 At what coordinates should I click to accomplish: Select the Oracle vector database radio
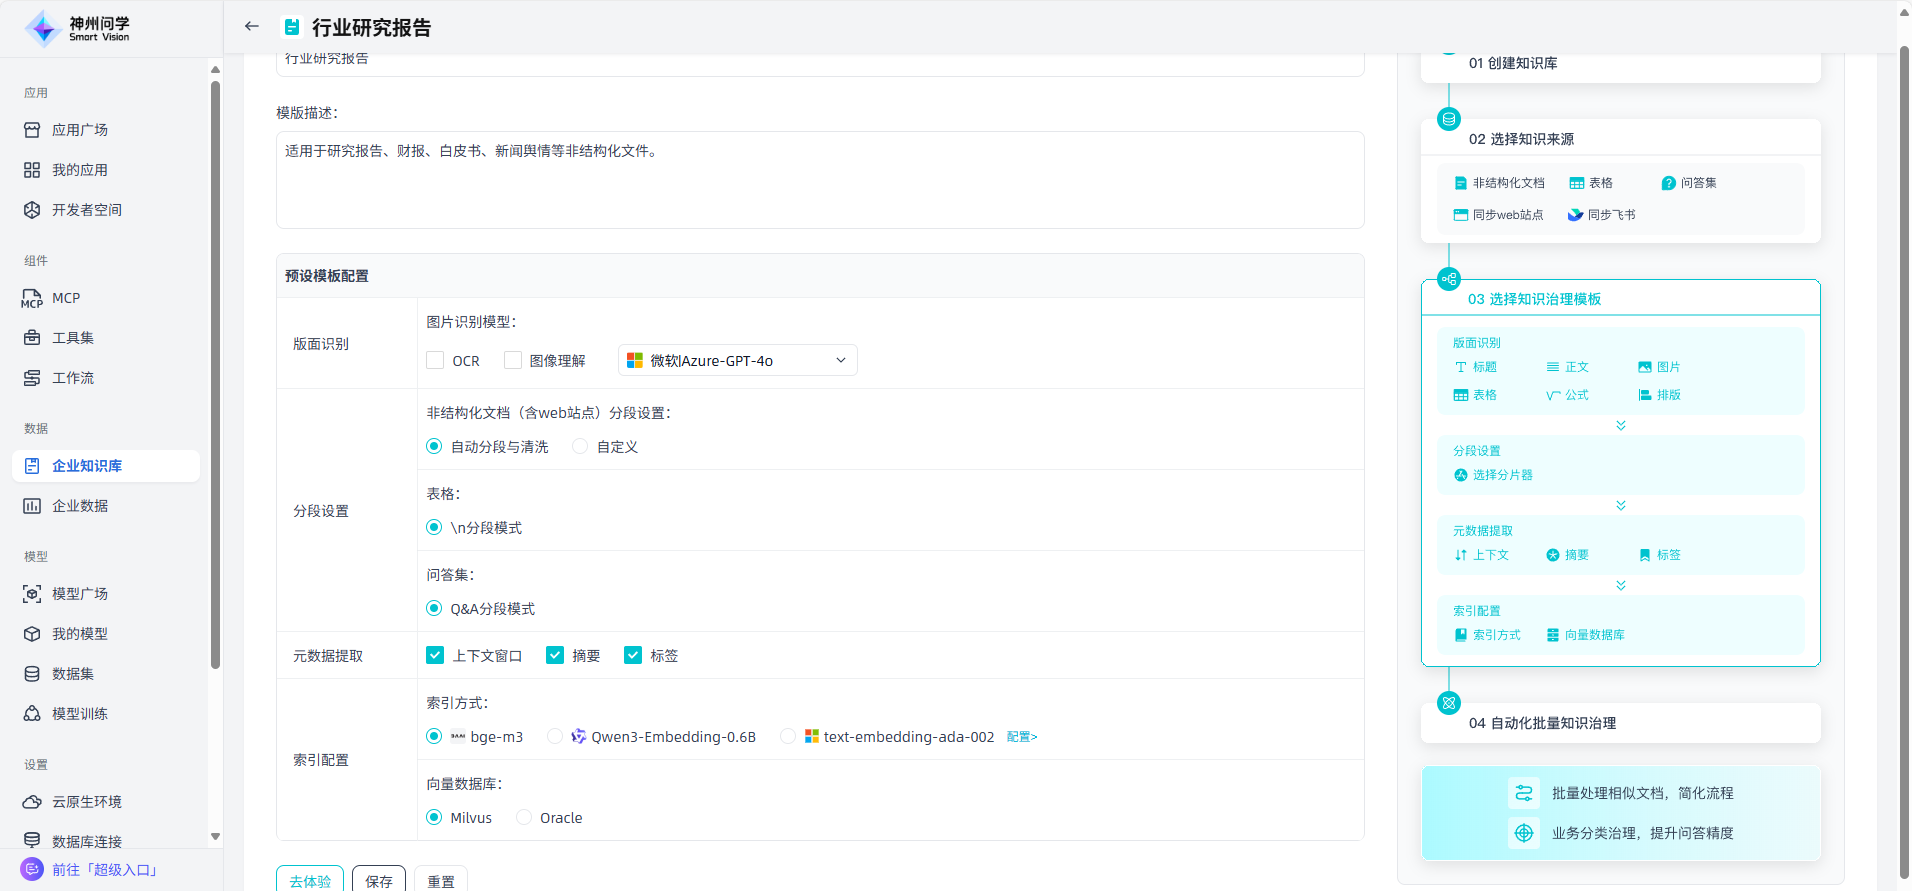[524, 817]
